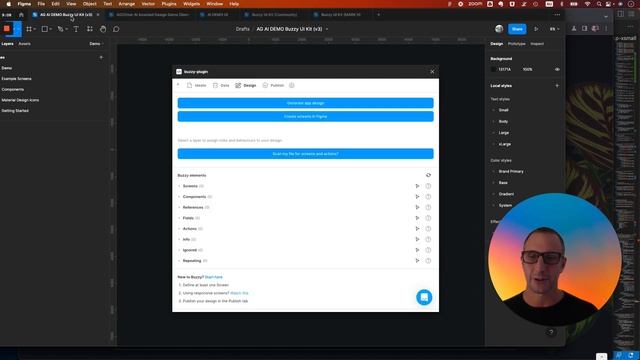The width and height of the screenshot is (640, 360).
Task: Select the Frame tool in Figma toolbar
Action: click(29, 29)
